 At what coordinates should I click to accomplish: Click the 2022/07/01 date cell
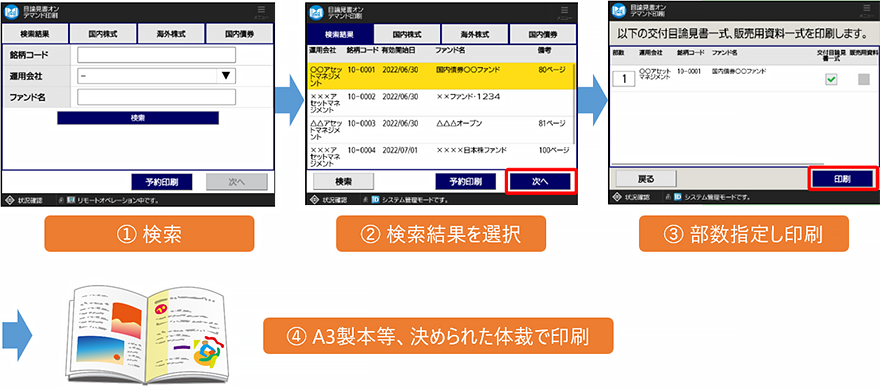tap(400, 150)
